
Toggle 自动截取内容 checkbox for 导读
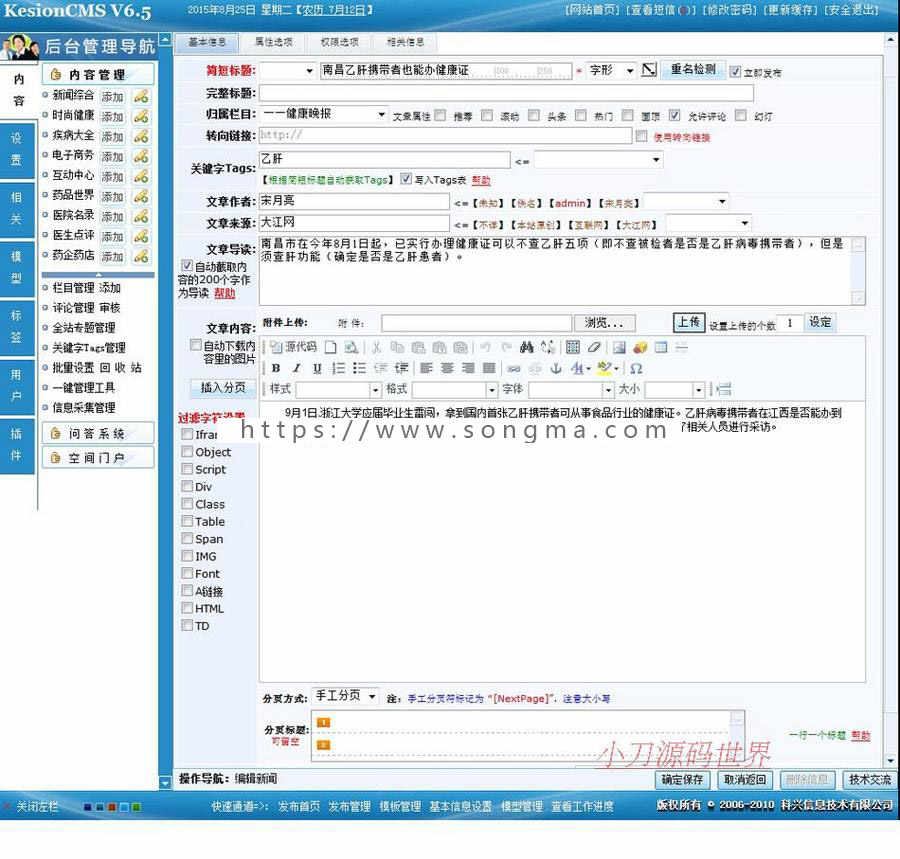187,266
